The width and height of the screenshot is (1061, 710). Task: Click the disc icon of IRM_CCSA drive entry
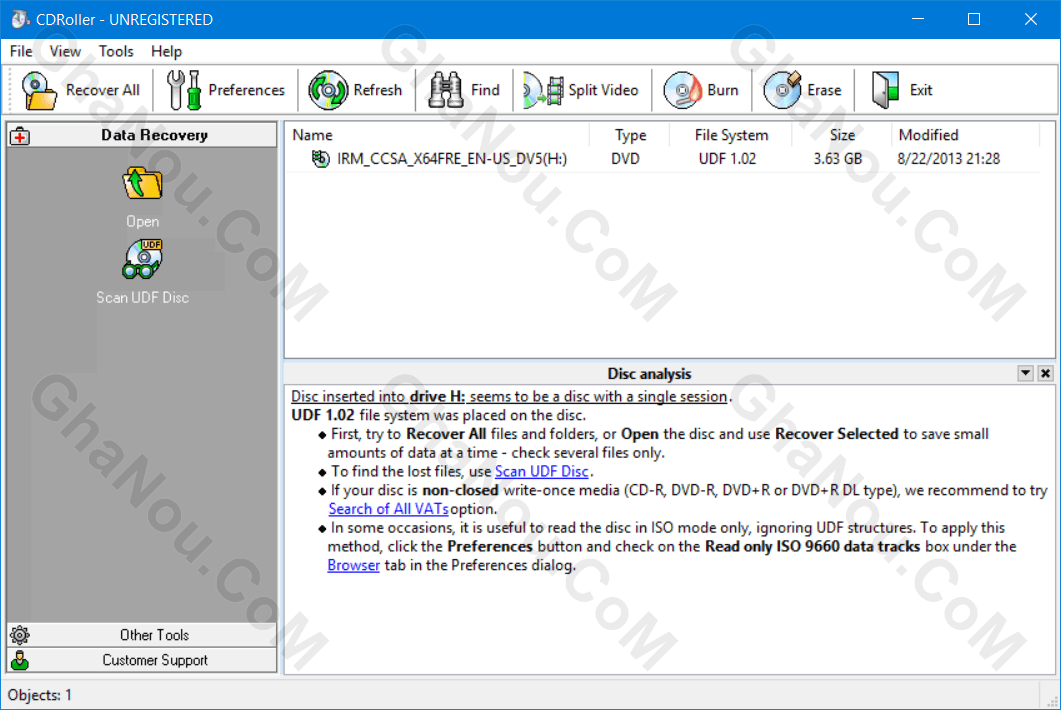[x=320, y=158]
